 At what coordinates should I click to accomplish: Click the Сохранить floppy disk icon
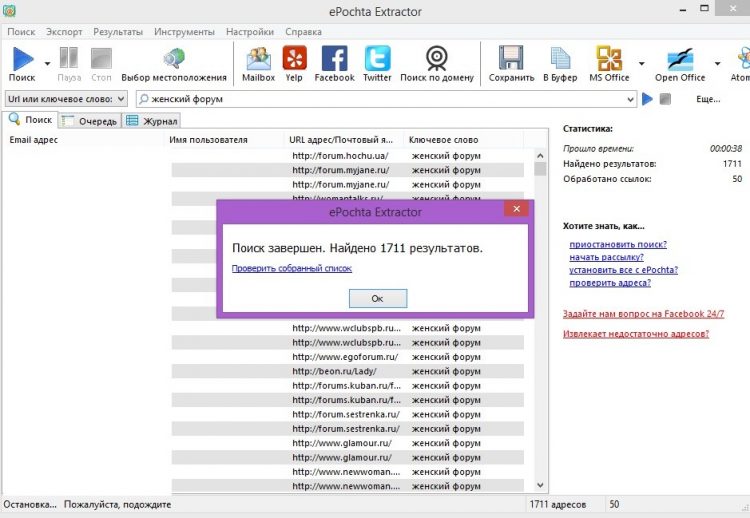[511, 58]
